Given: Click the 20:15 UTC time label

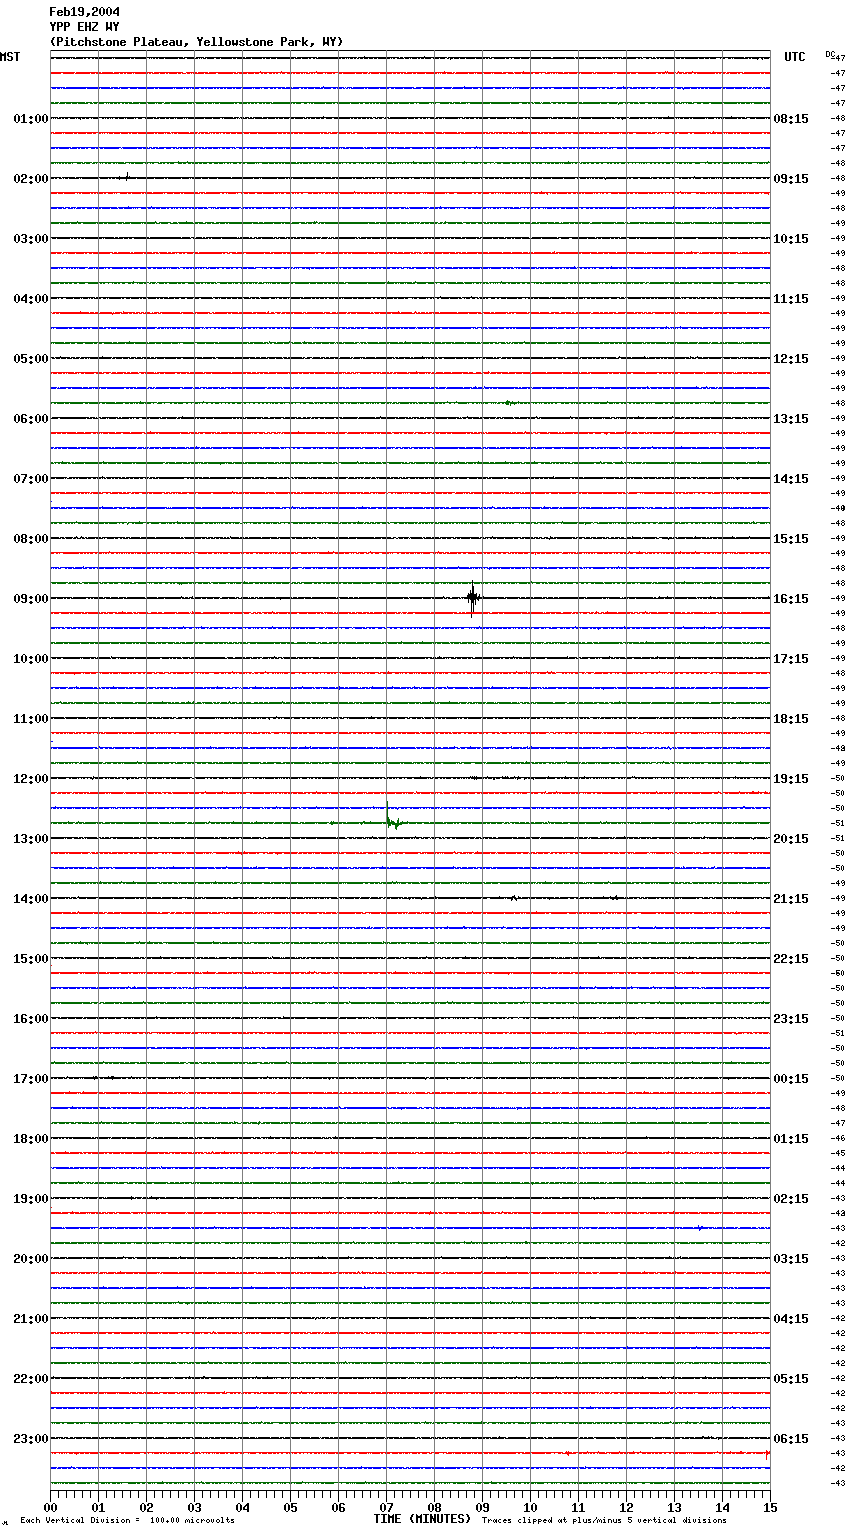Looking at the screenshot, I should pos(791,839).
